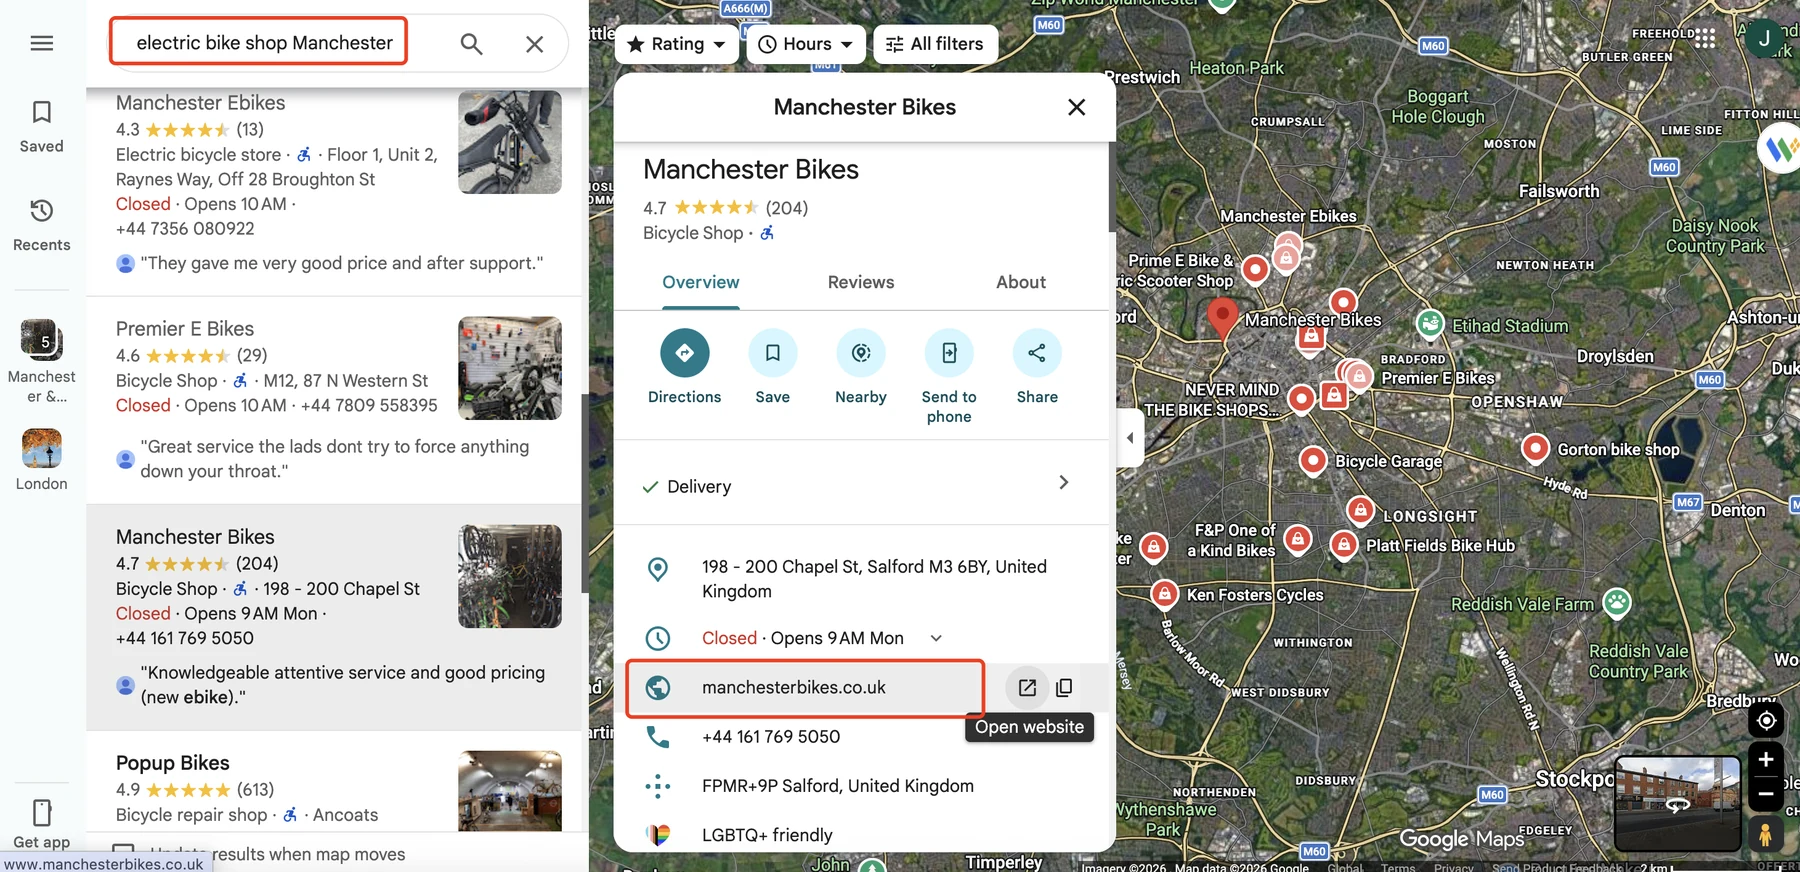Switch to the Overview tab
This screenshot has height=872, width=1800.
point(701,283)
